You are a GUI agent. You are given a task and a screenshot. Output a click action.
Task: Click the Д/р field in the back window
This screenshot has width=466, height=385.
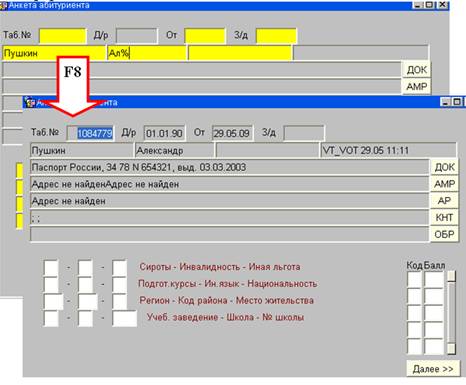(x=137, y=36)
